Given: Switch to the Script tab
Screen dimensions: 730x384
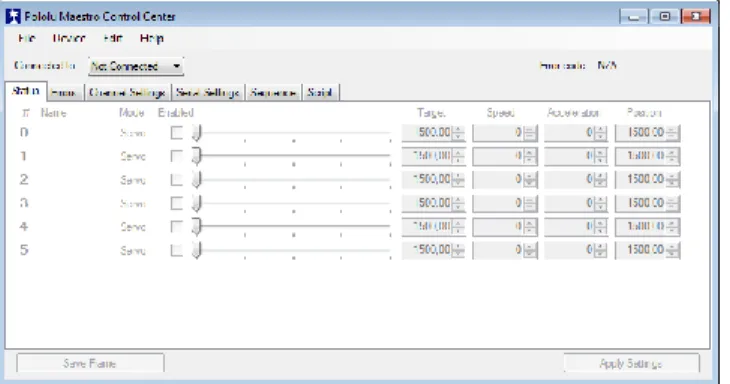Looking at the screenshot, I should tap(320, 93).
